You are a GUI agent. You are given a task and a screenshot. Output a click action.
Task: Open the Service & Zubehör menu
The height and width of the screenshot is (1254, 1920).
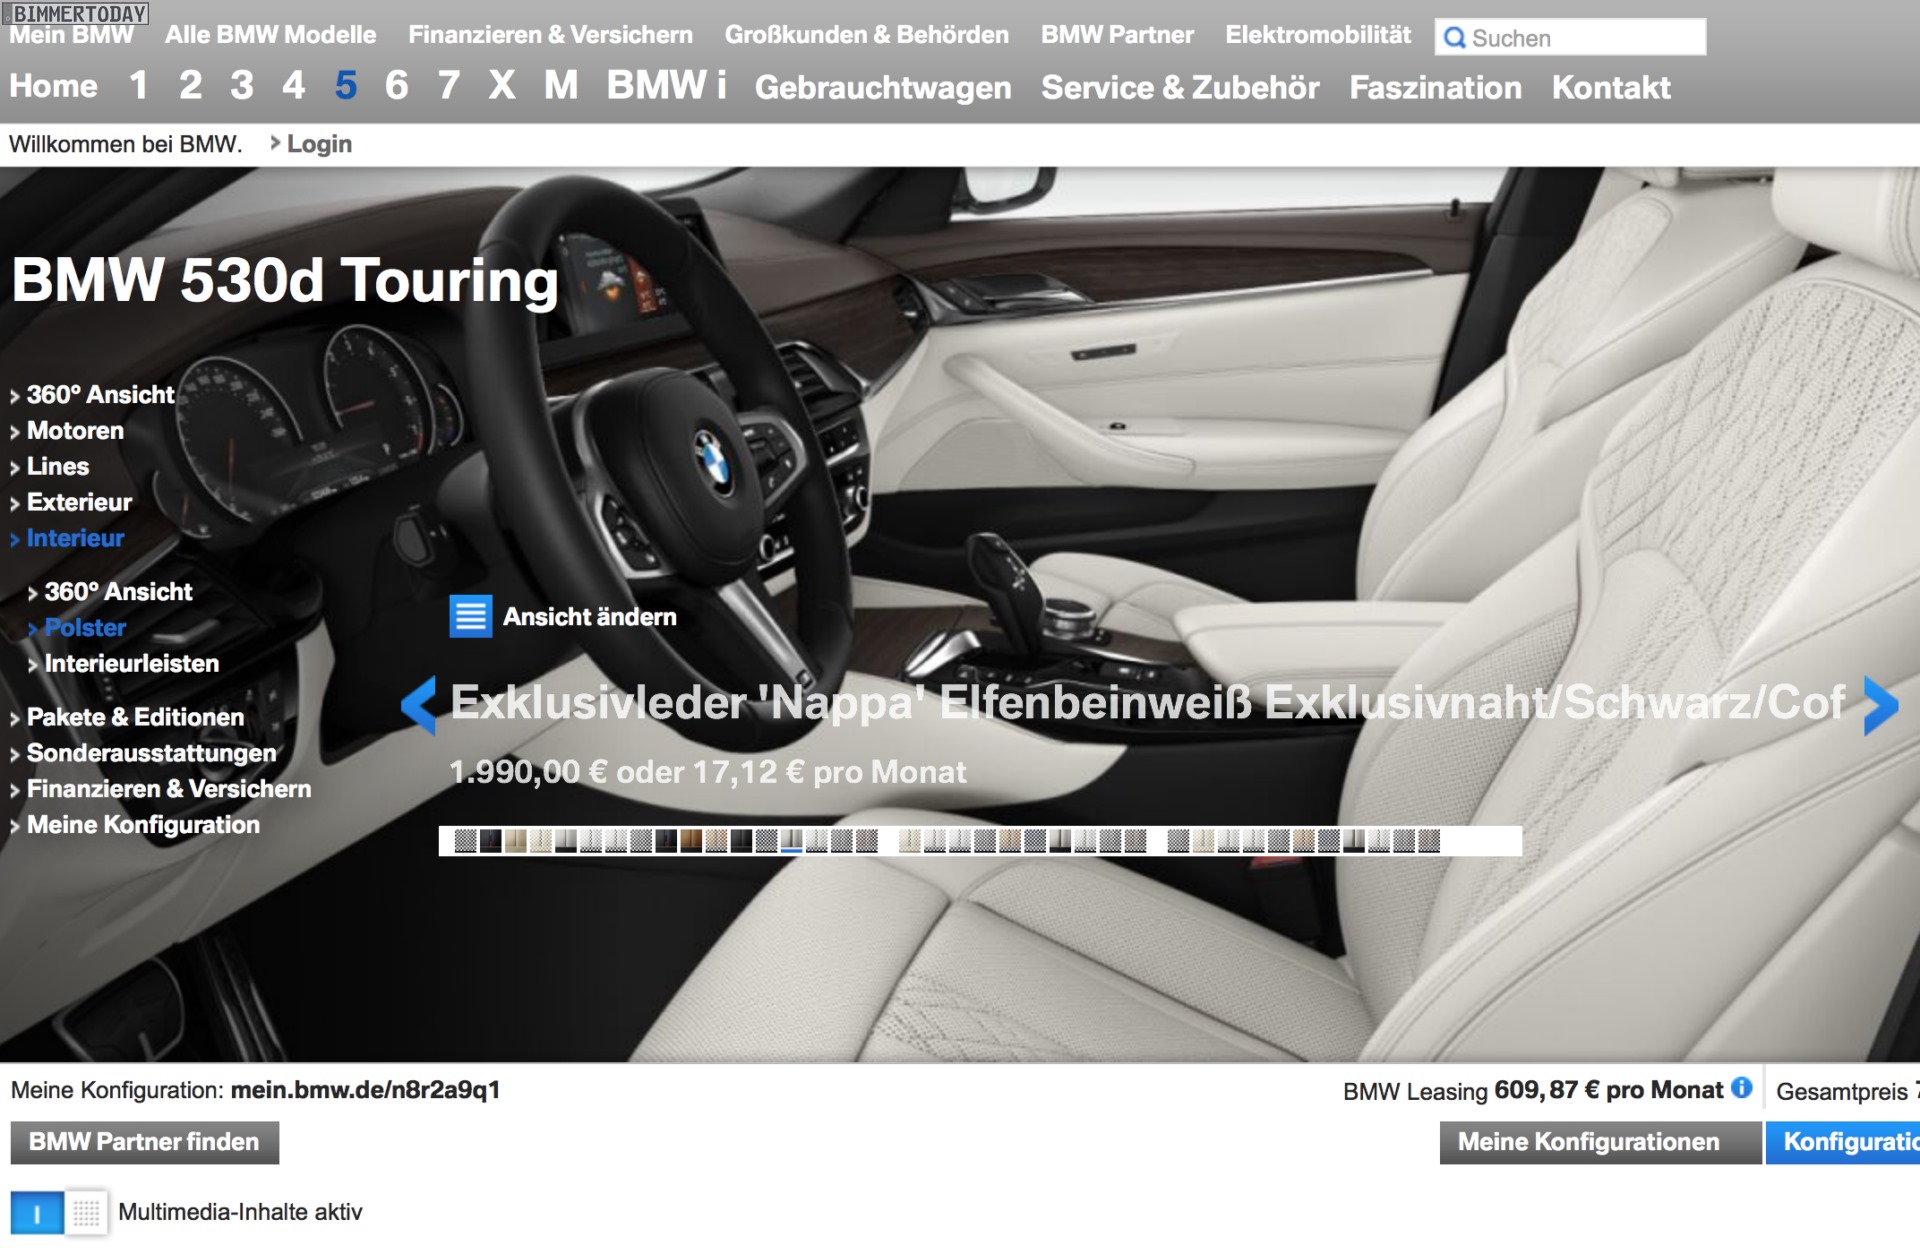tap(1180, 88)
